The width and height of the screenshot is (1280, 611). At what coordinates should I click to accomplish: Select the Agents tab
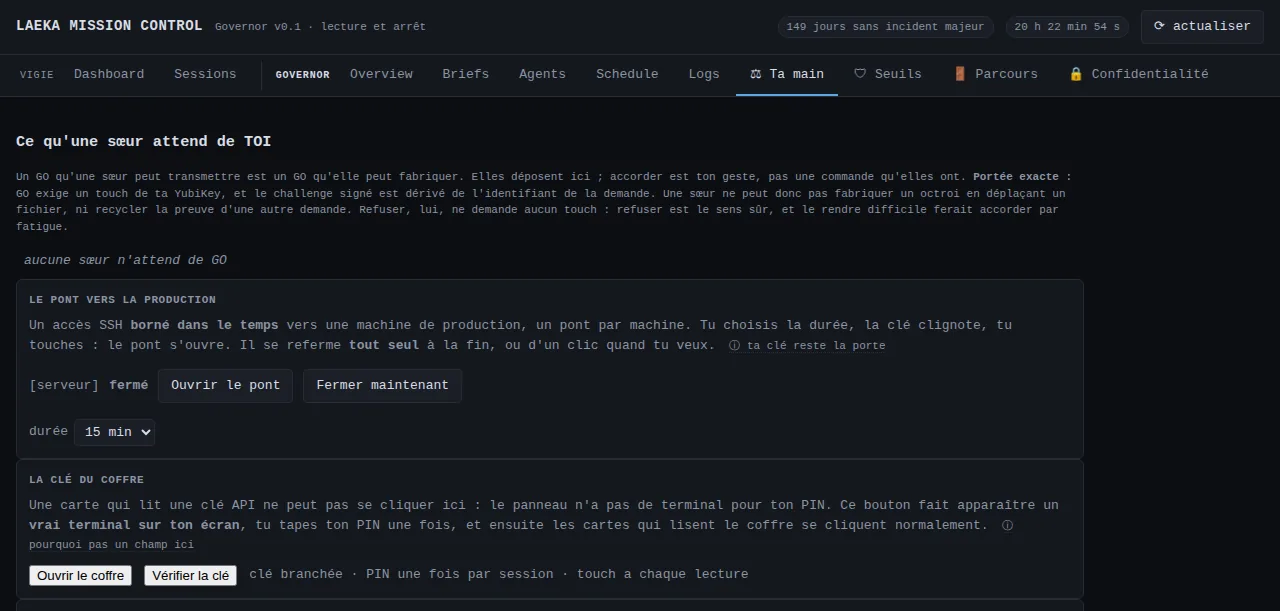click(542, 74)
